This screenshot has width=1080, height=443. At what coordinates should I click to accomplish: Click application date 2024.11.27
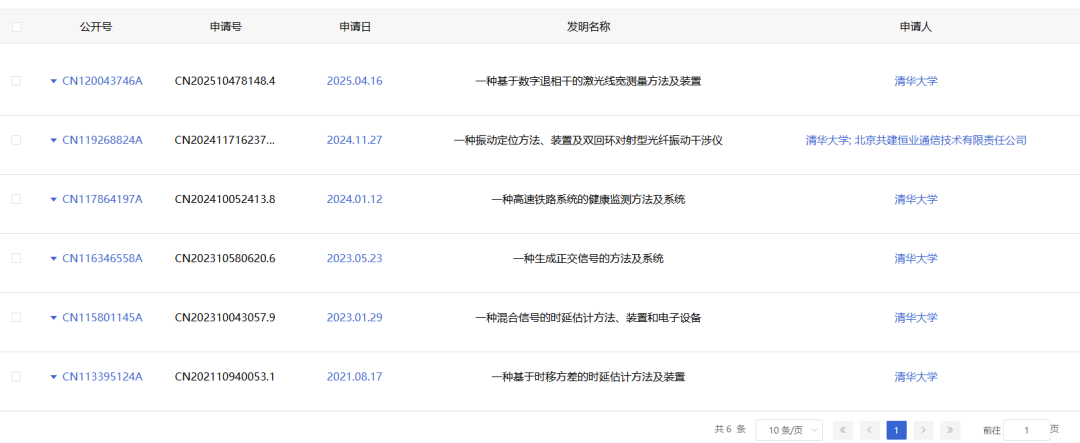point(355,140)
